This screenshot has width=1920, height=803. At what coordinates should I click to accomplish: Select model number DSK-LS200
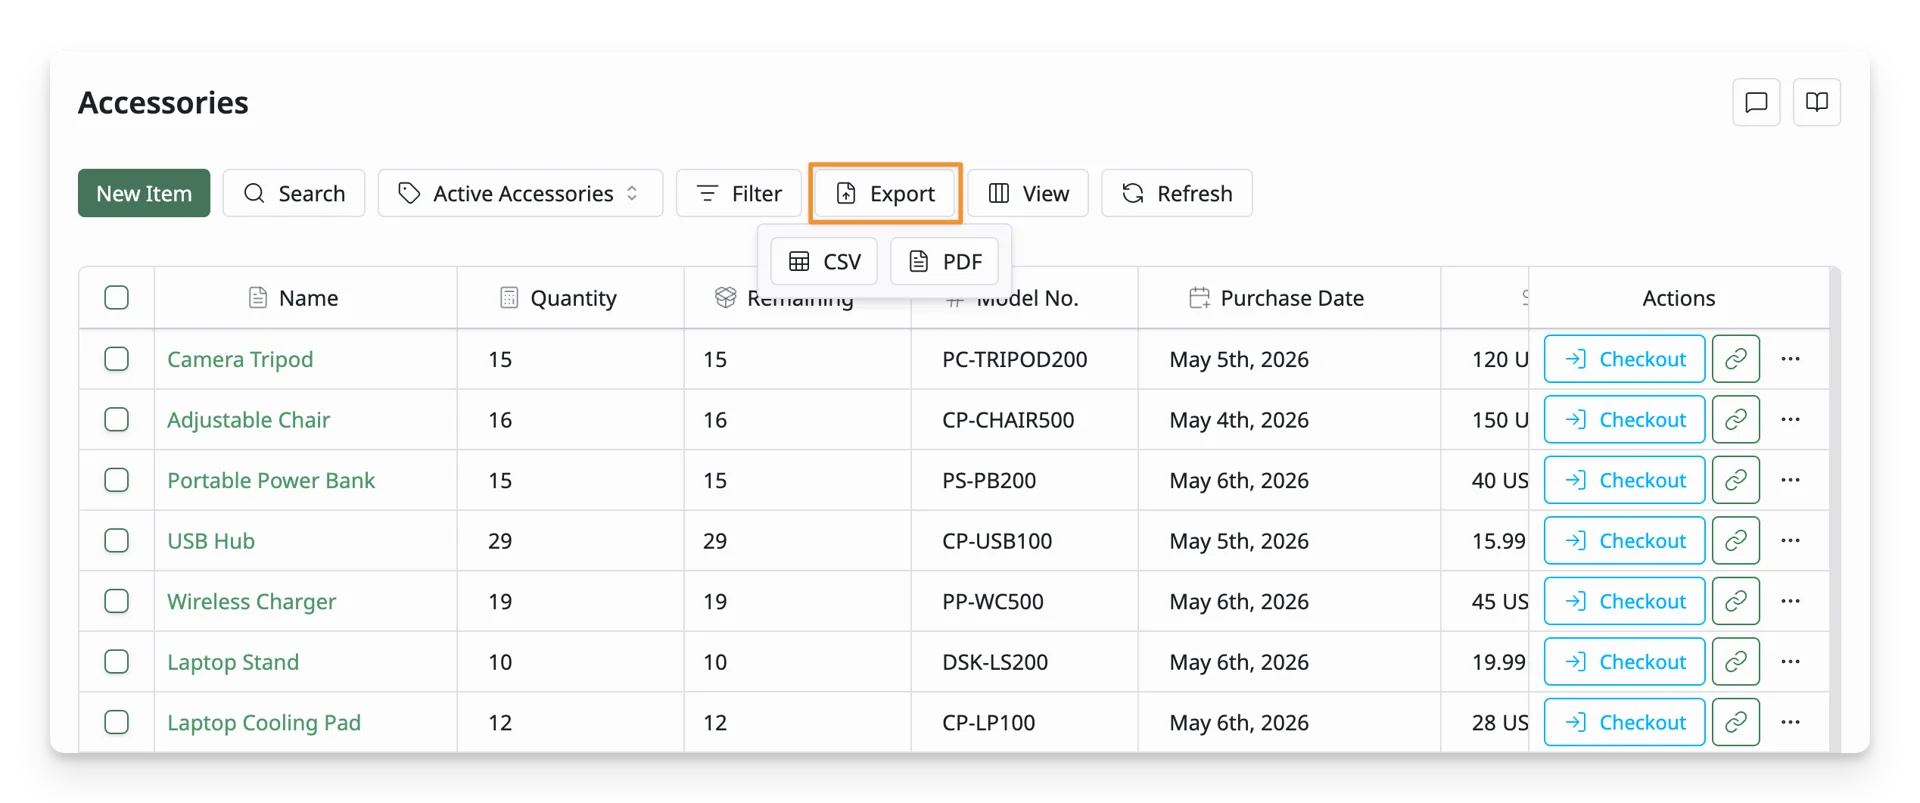[995, 662]
